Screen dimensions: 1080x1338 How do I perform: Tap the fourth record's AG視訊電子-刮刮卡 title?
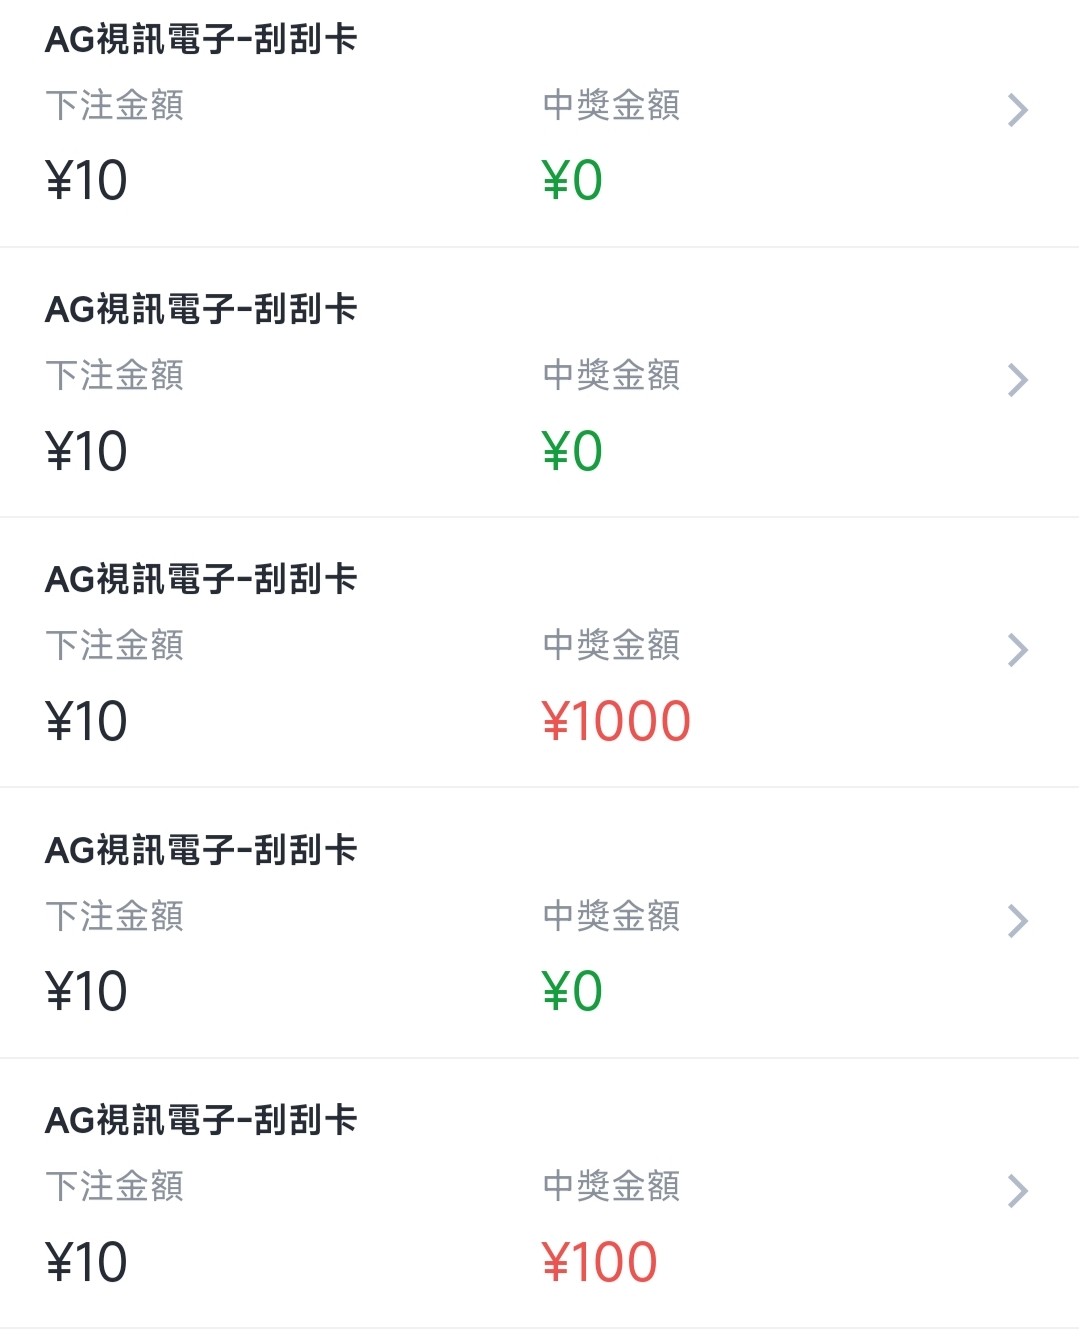tap(201, 851)
